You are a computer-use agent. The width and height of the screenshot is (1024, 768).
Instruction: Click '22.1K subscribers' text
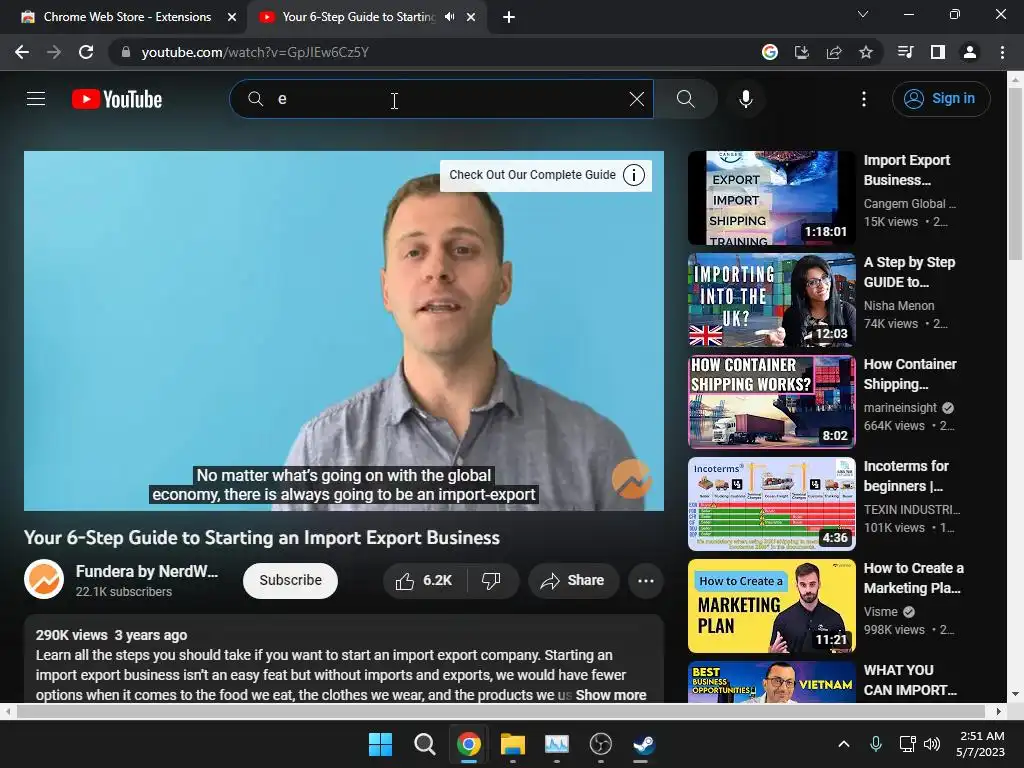click(123, 592)
